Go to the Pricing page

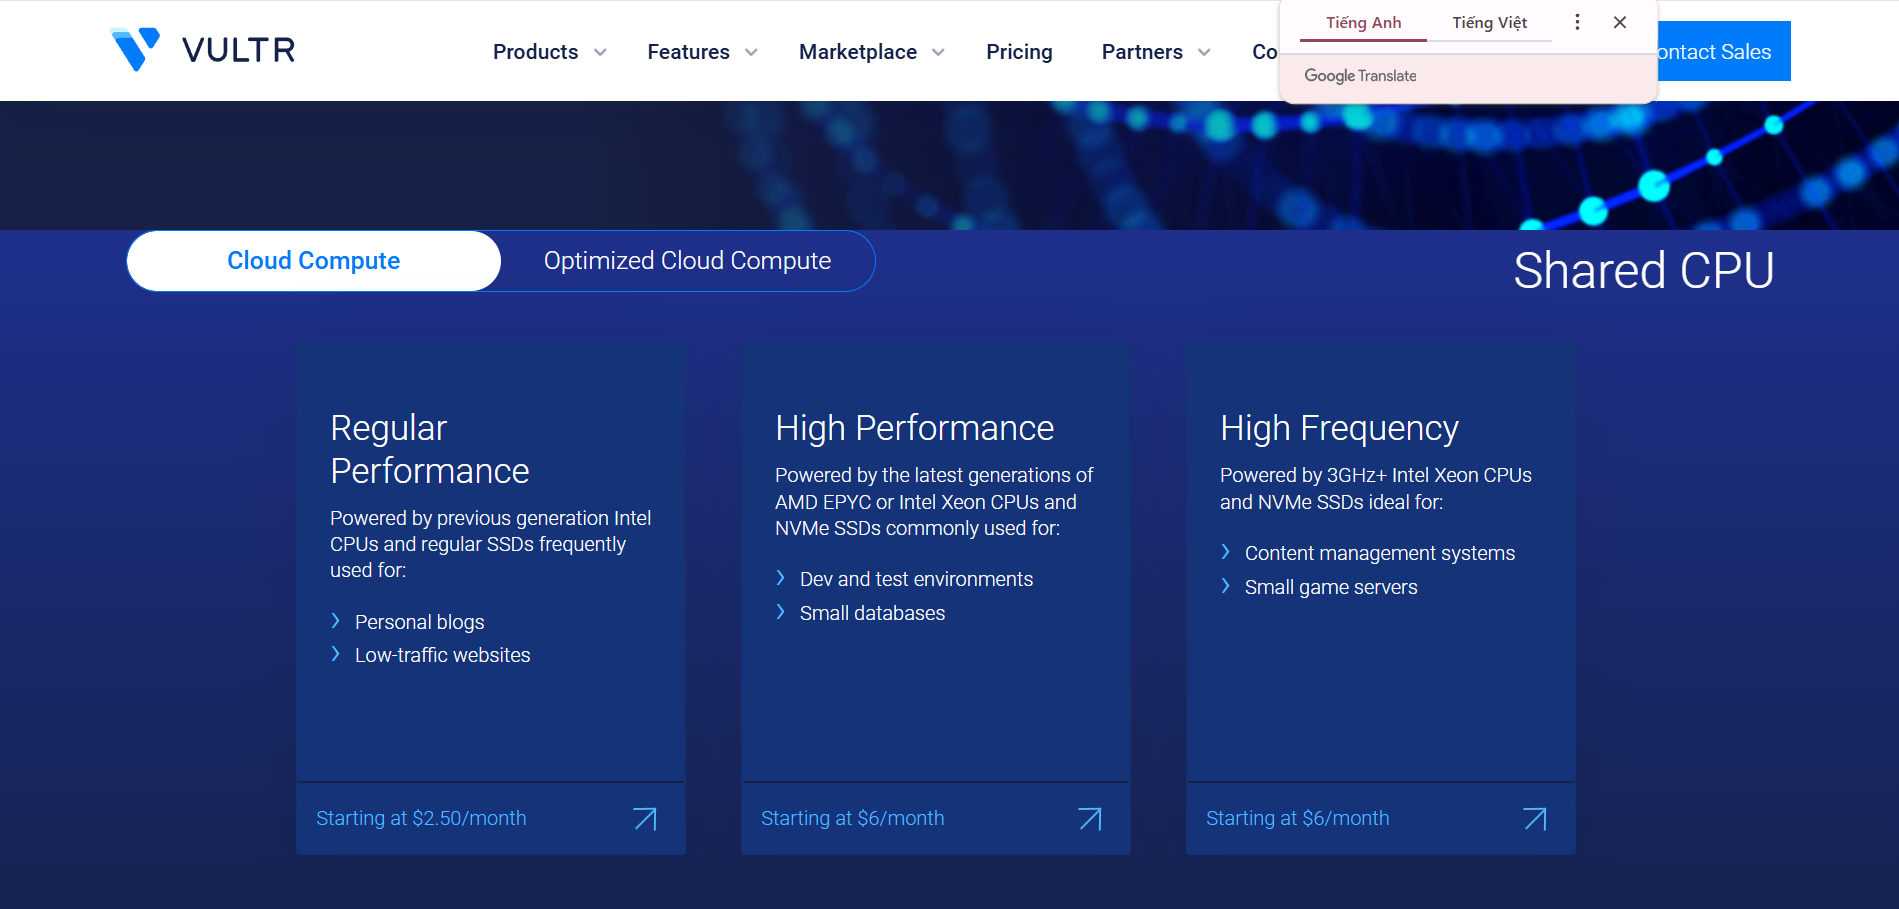pos(1019,52)
